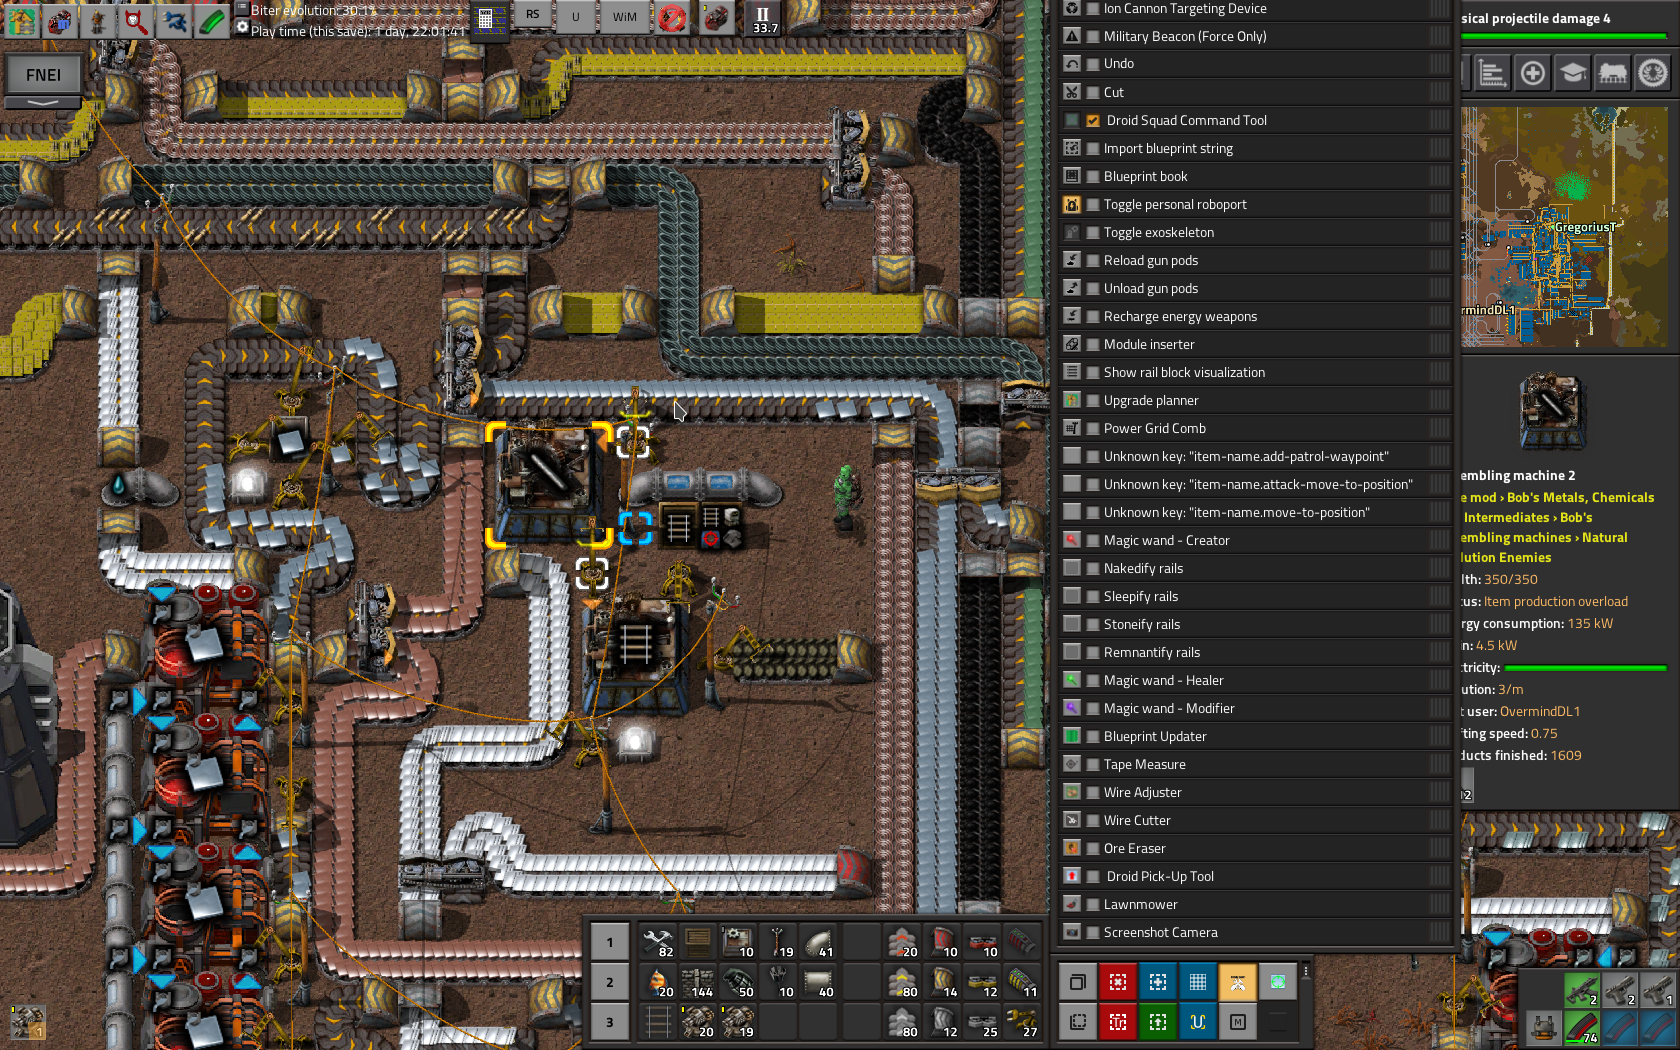Click the copy shortcut button

point(1078,982)
